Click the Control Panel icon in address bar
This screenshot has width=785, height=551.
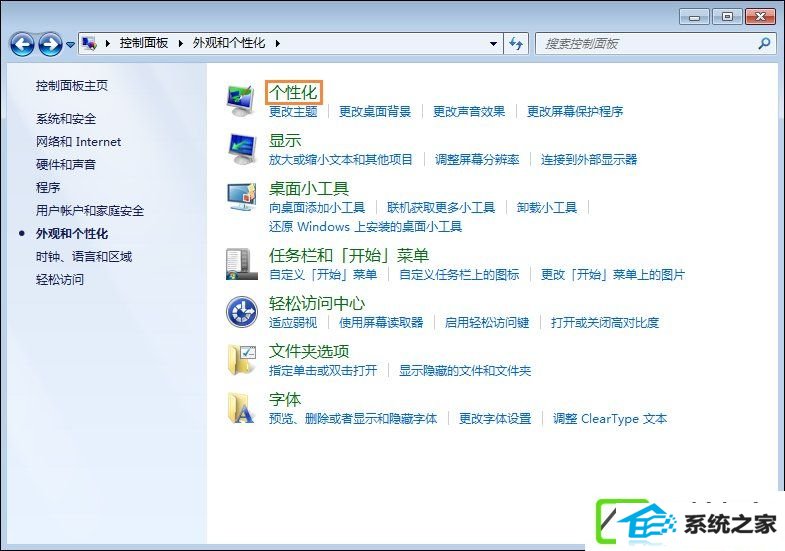(x=90, y=44)
